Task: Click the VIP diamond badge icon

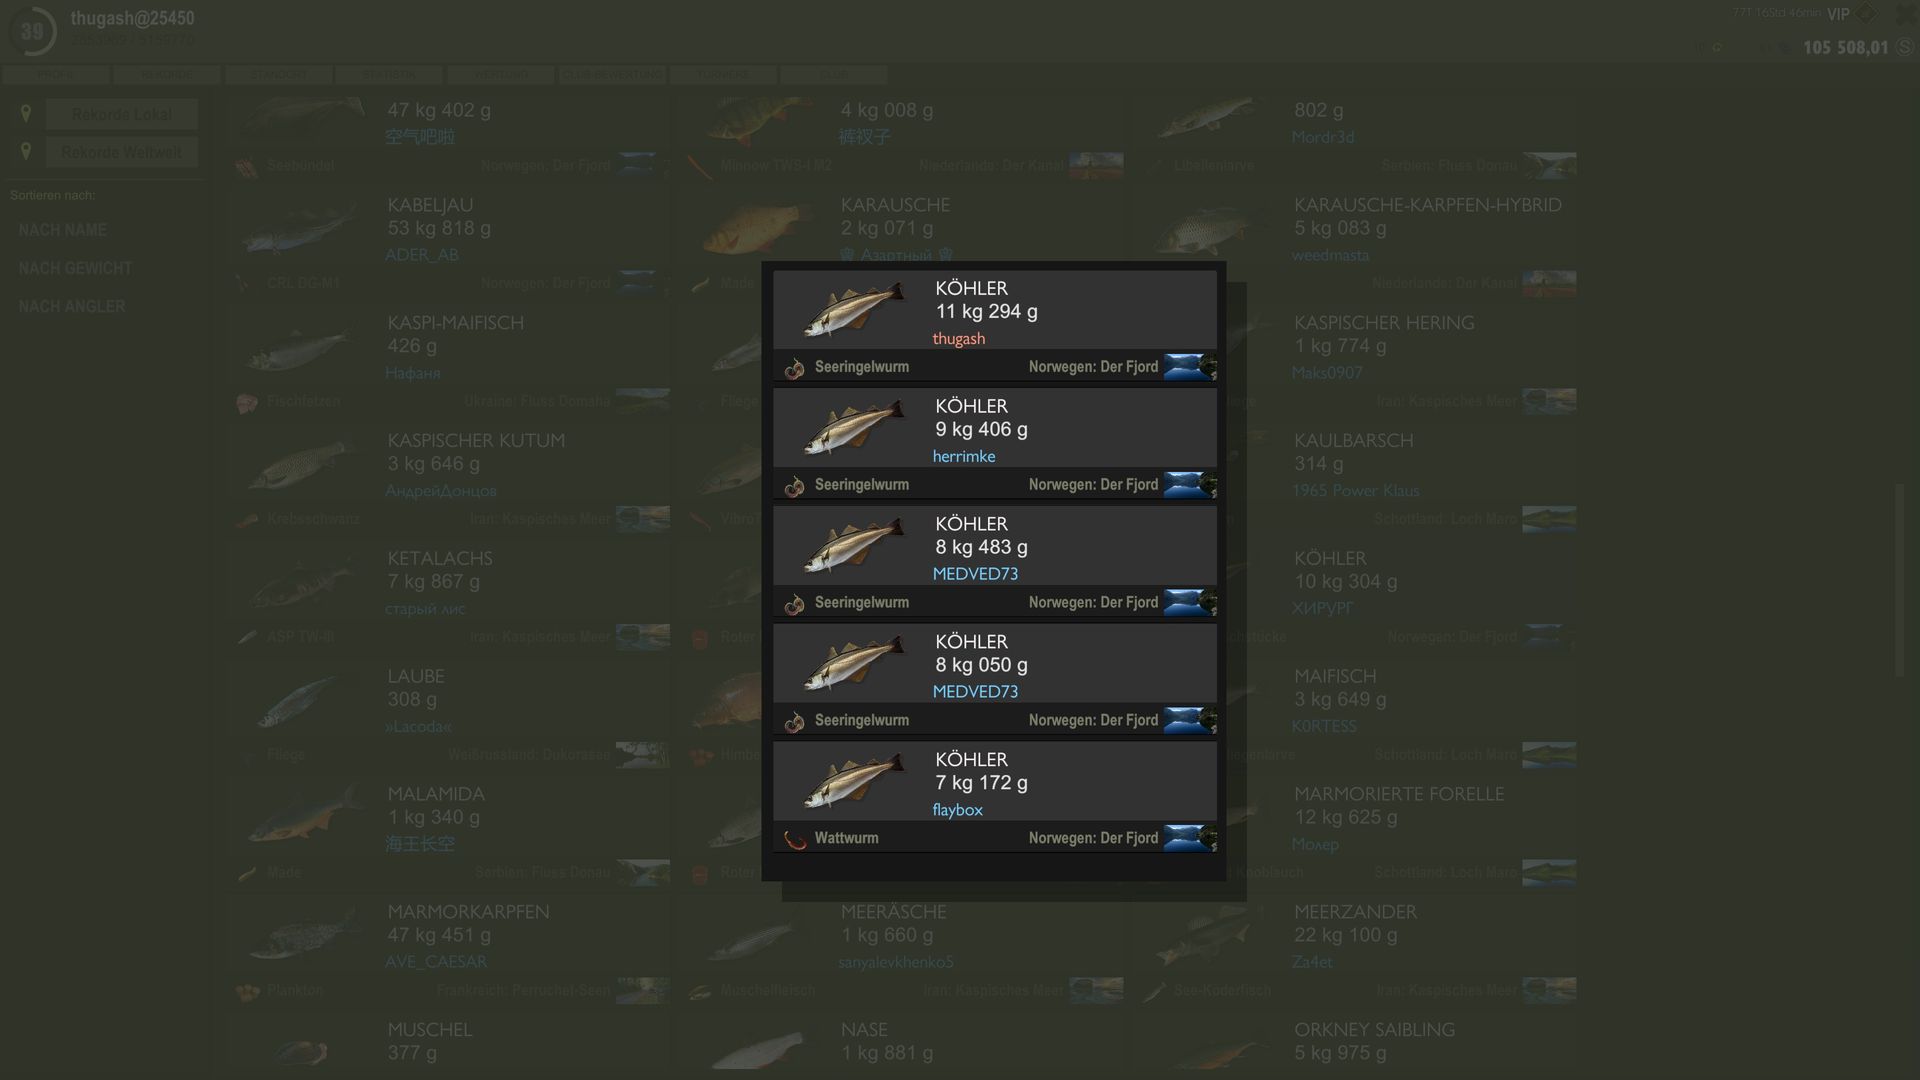Action: 1866,13
